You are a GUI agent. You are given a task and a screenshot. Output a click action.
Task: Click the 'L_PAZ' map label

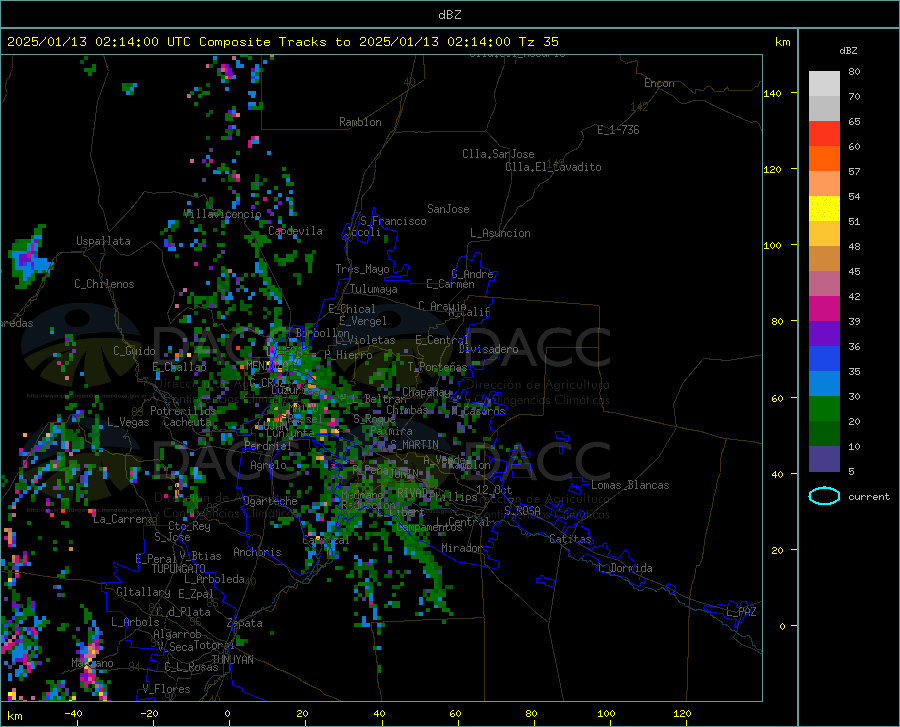(x=741, y=612)
